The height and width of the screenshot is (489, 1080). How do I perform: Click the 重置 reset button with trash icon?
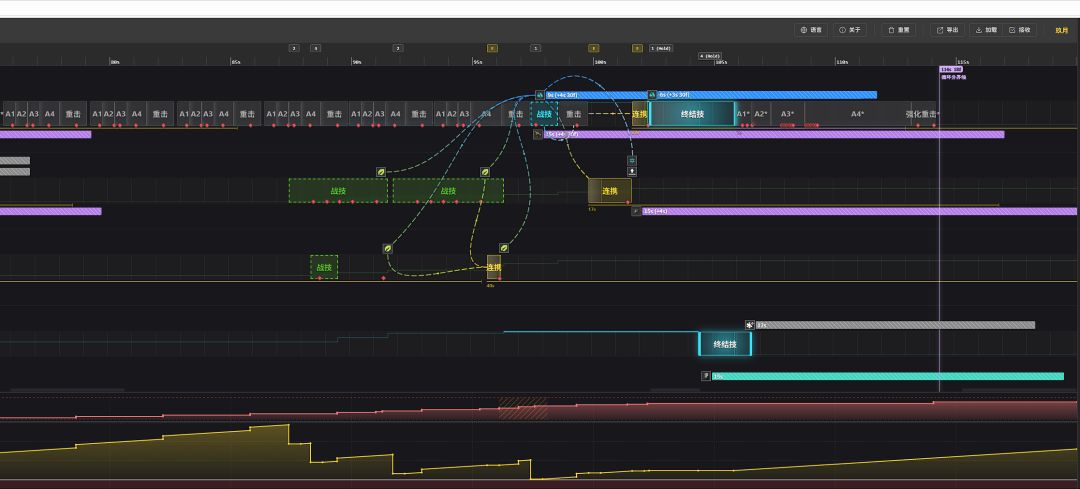898,30
